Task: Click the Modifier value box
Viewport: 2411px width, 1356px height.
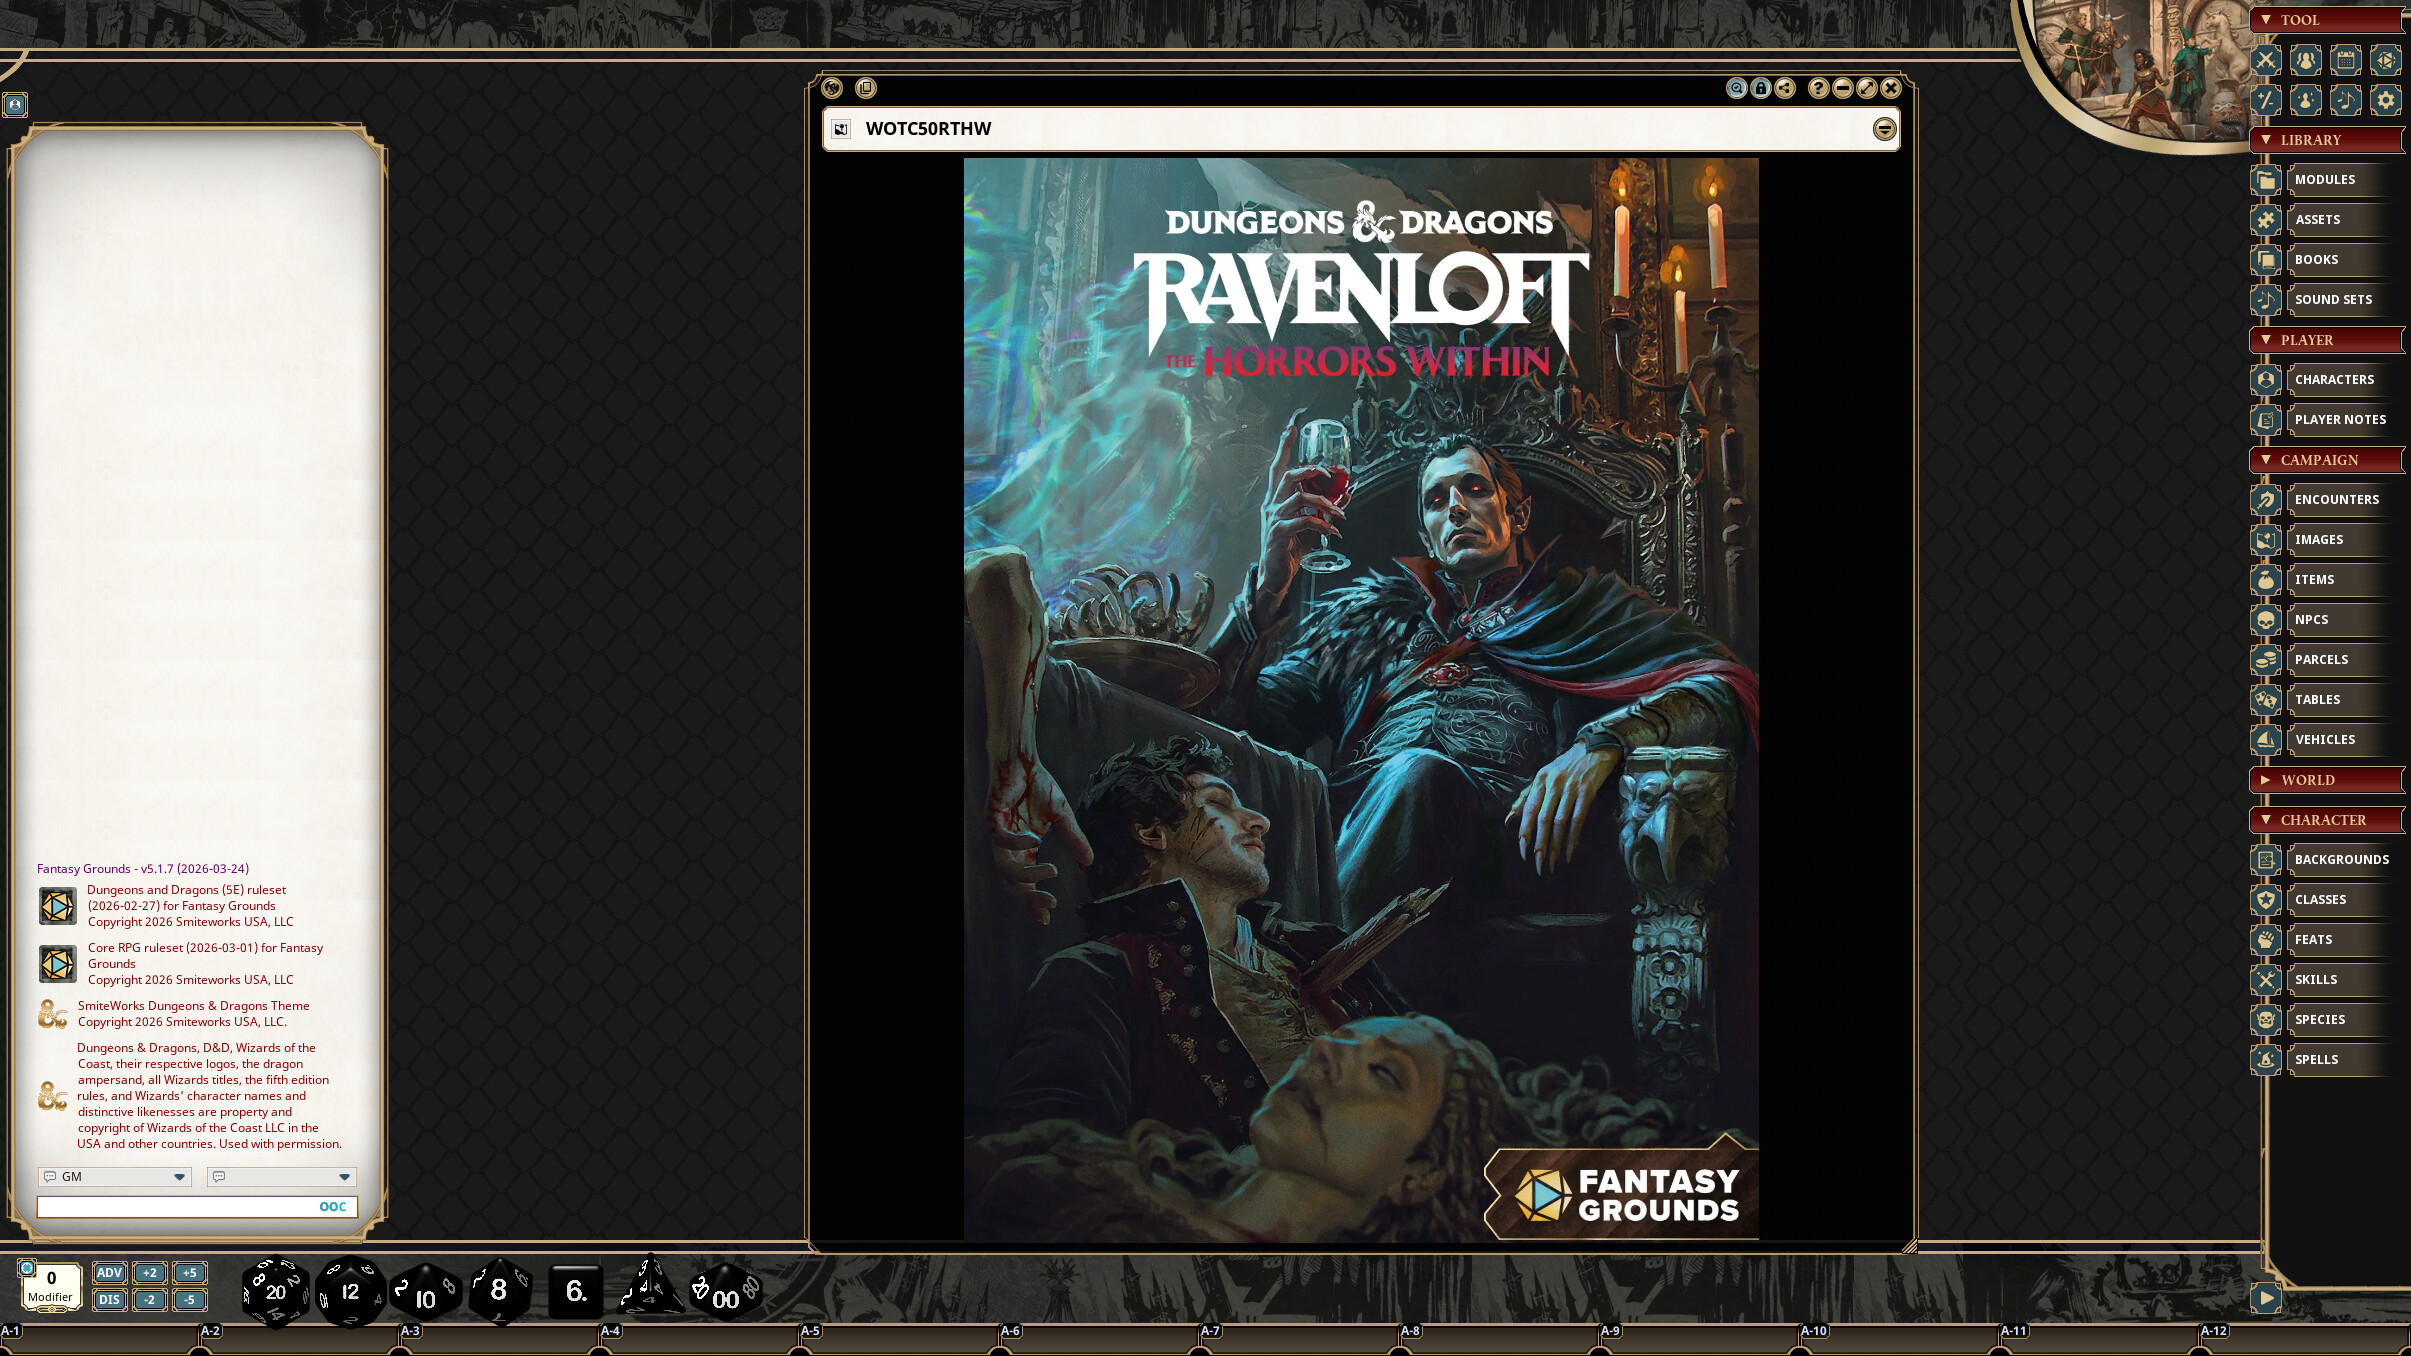Action: click(x=51, y=1286)
